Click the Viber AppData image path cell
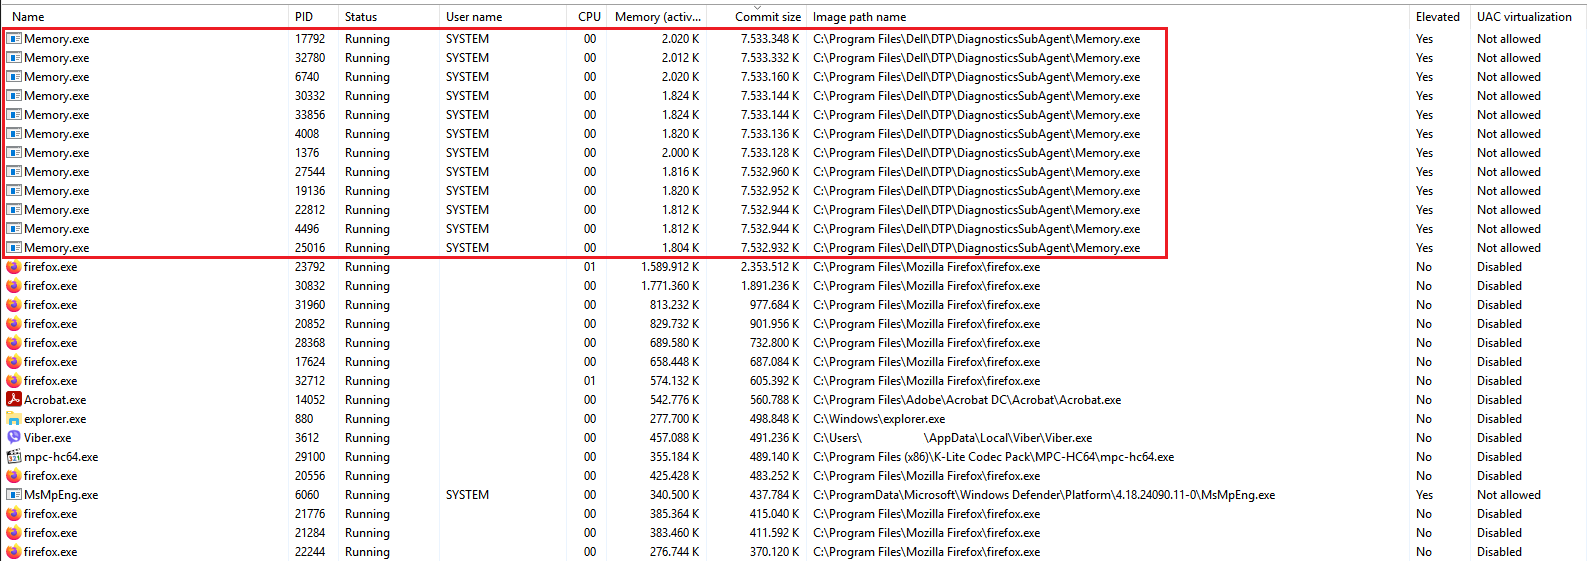The height and width of the screenshot is (561, 1587). click(x=952, y=438)
